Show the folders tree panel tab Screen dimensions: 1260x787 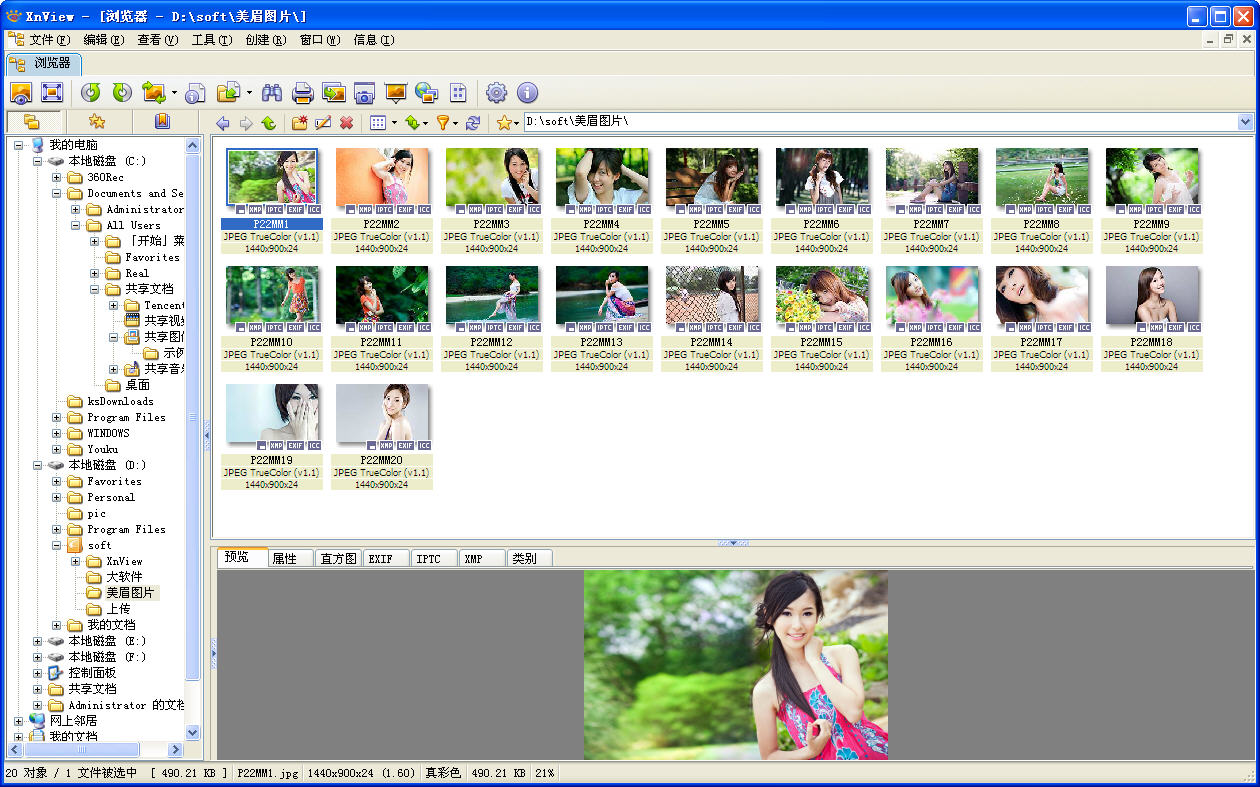coord(32,122)
